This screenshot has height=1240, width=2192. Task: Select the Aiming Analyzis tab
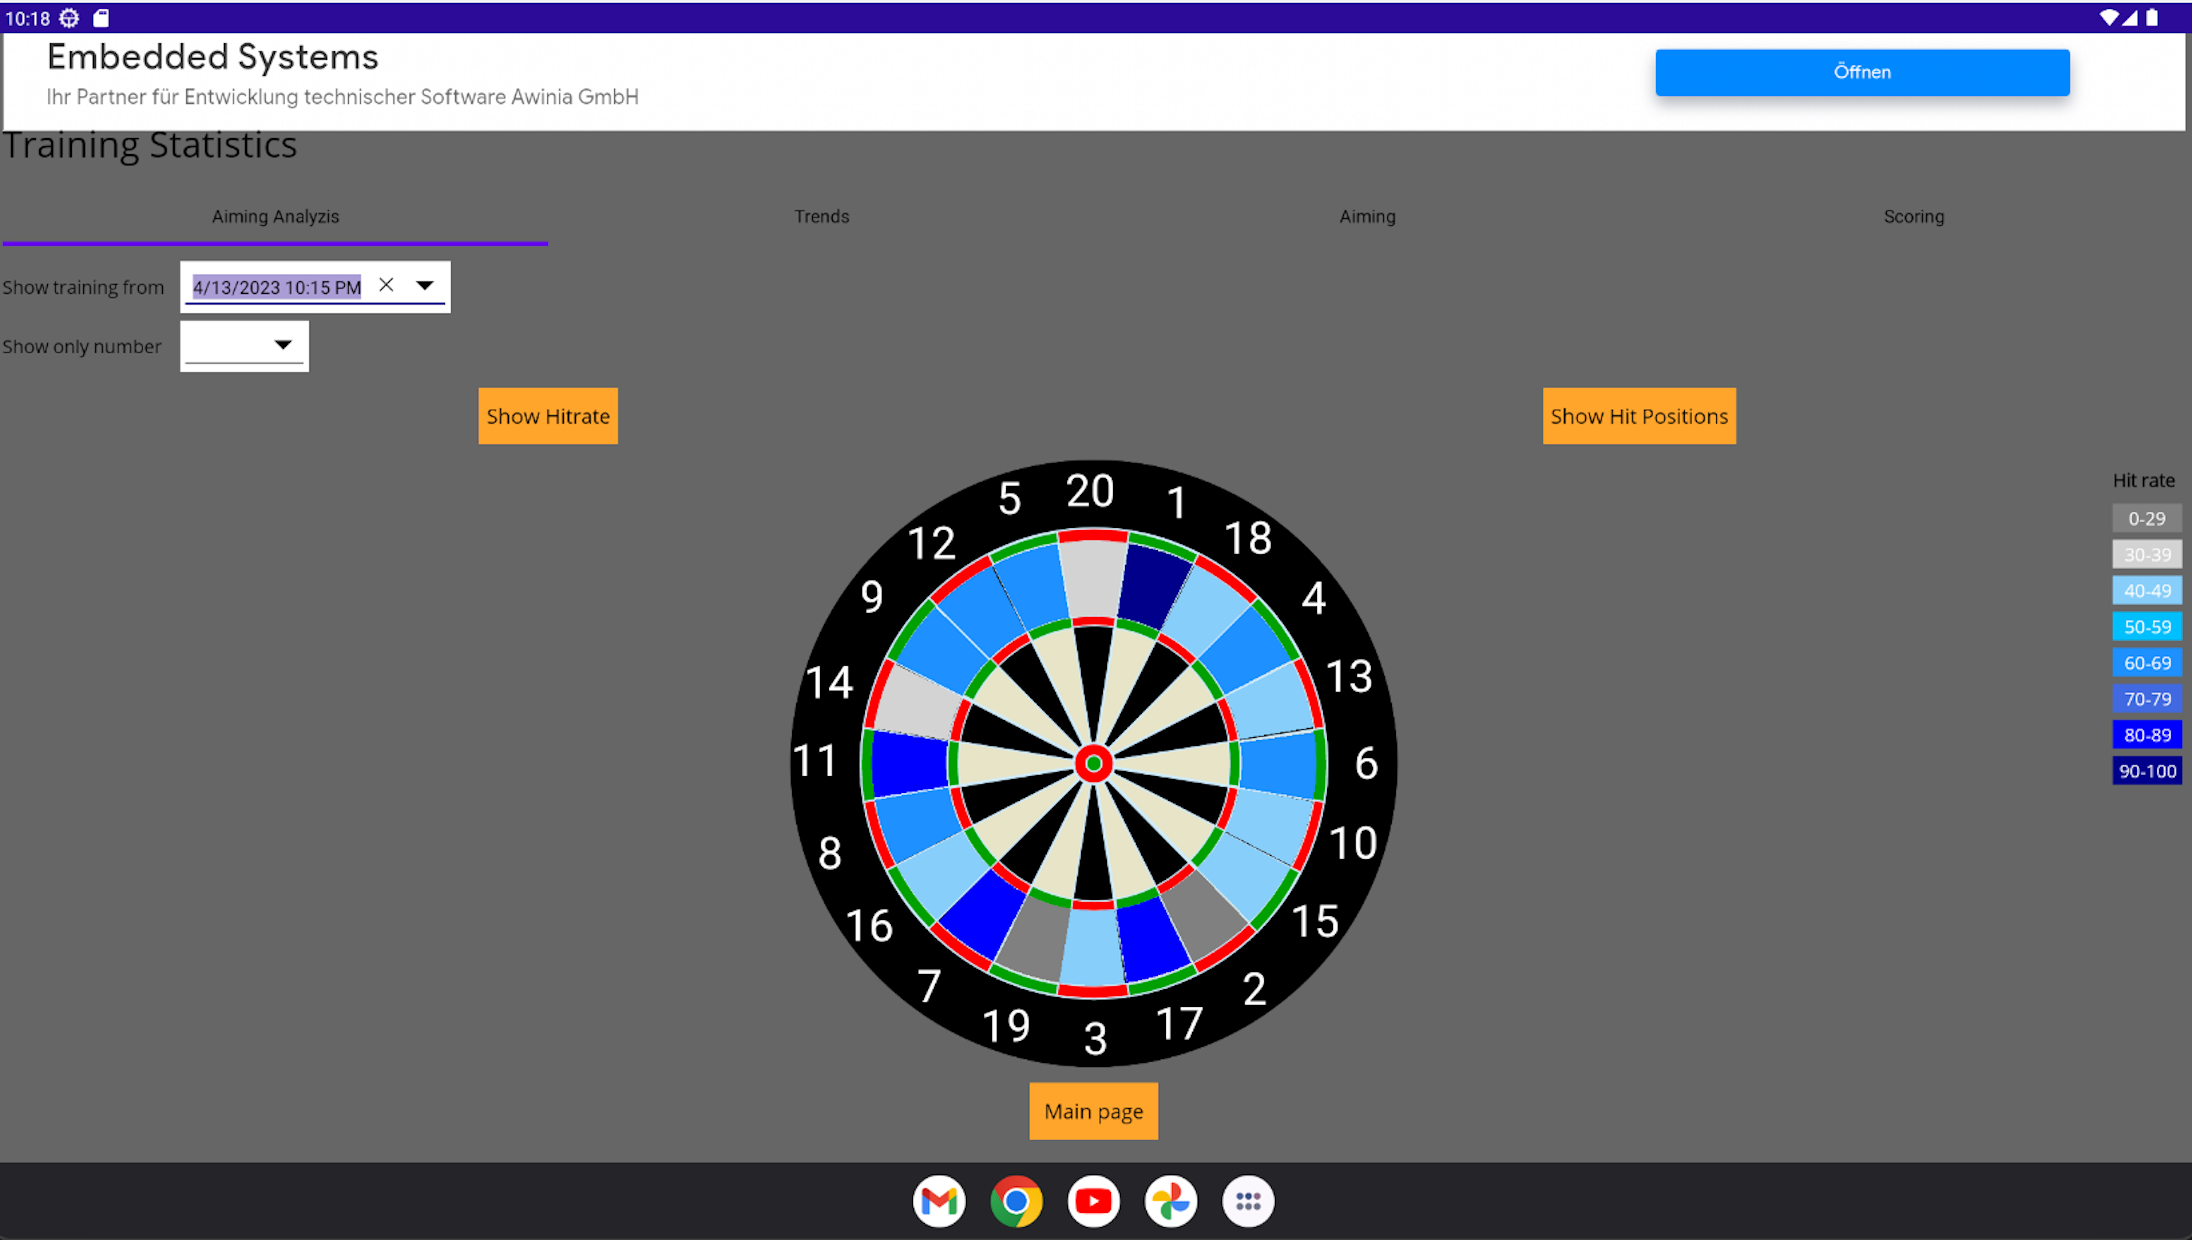(275, 216)
